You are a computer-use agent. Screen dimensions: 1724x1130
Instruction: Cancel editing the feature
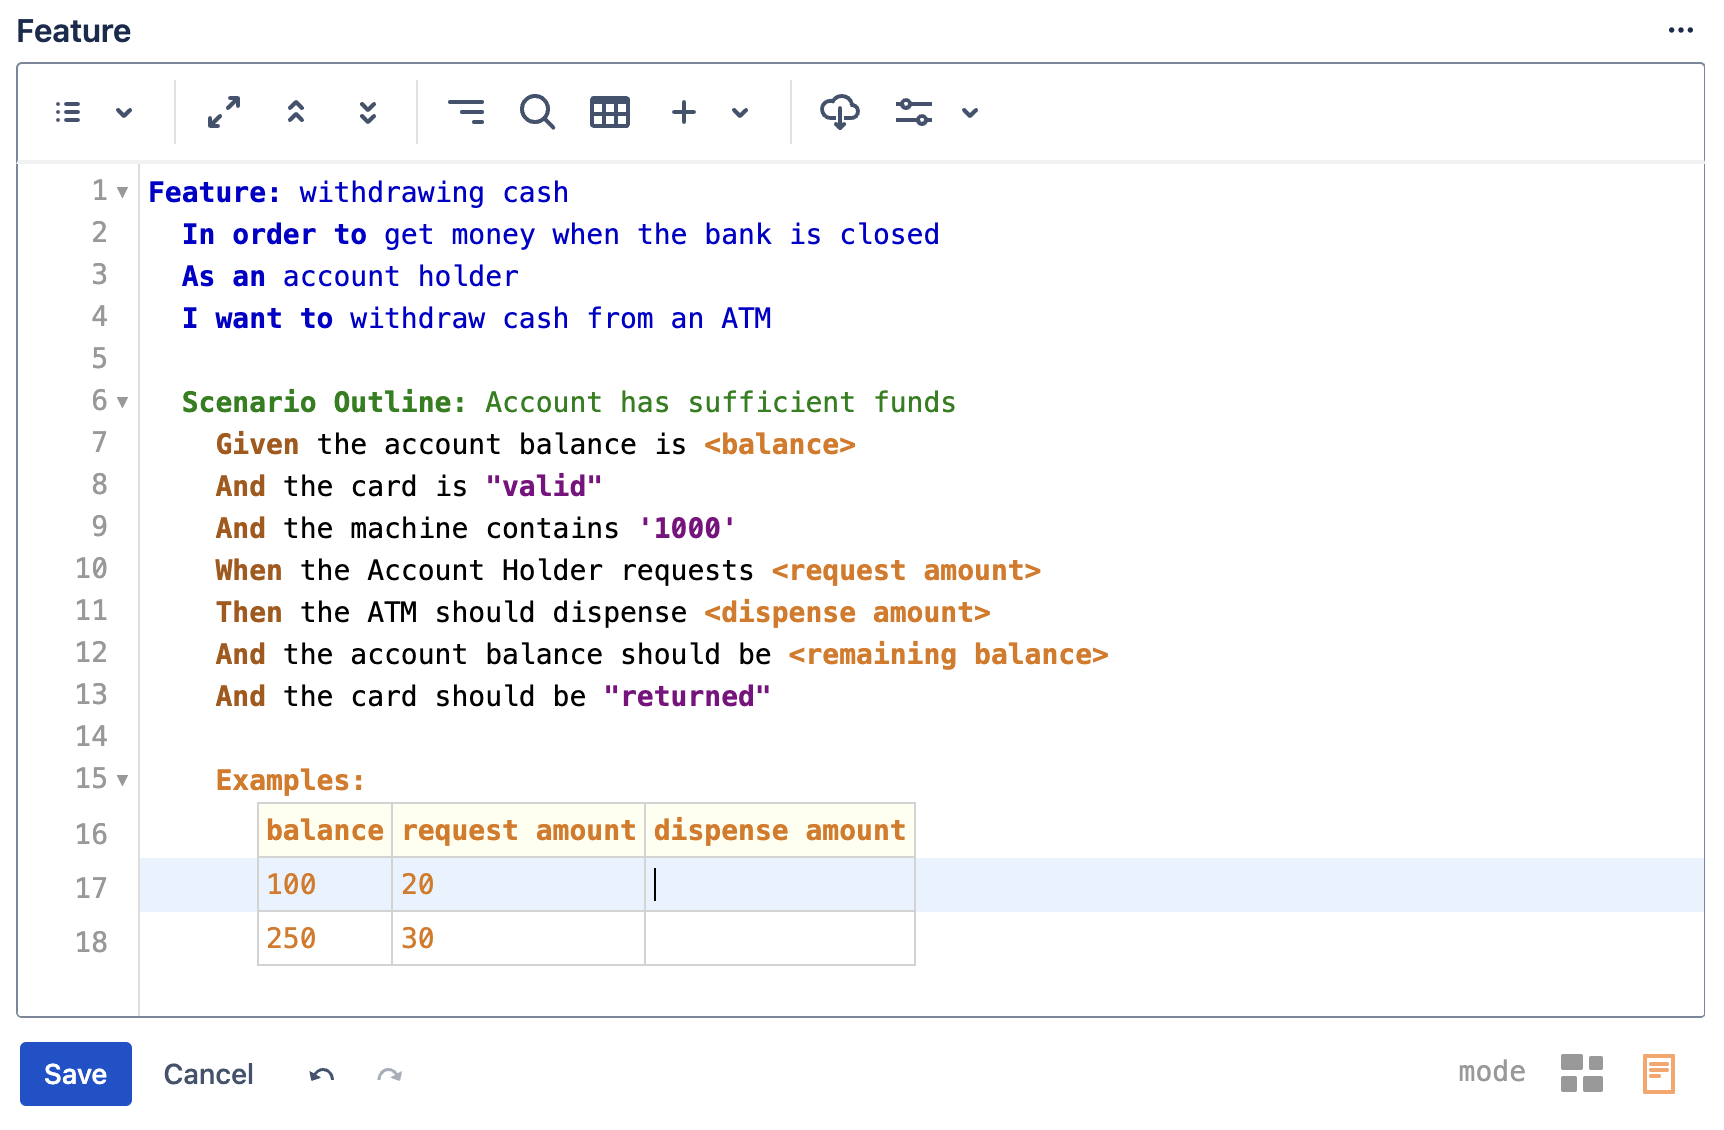coord(208,1074)
